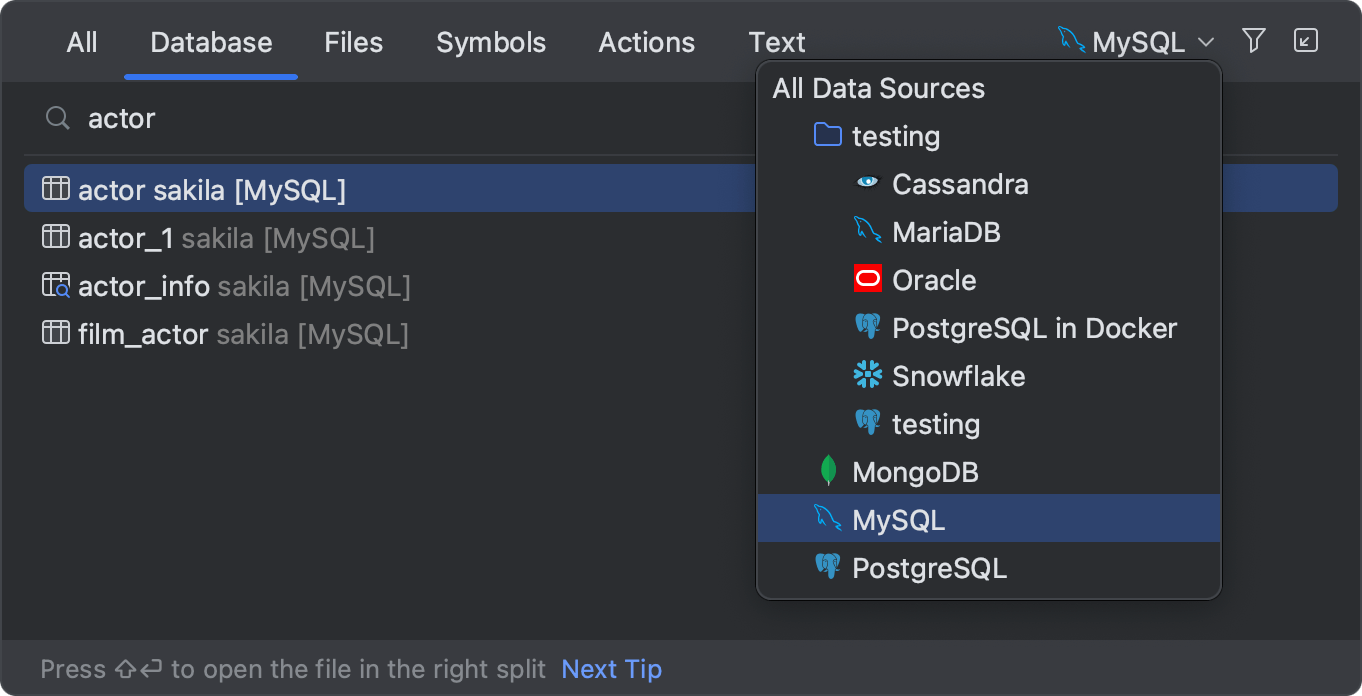Click the Snowflake data source icon

click(x=869, y=375)
